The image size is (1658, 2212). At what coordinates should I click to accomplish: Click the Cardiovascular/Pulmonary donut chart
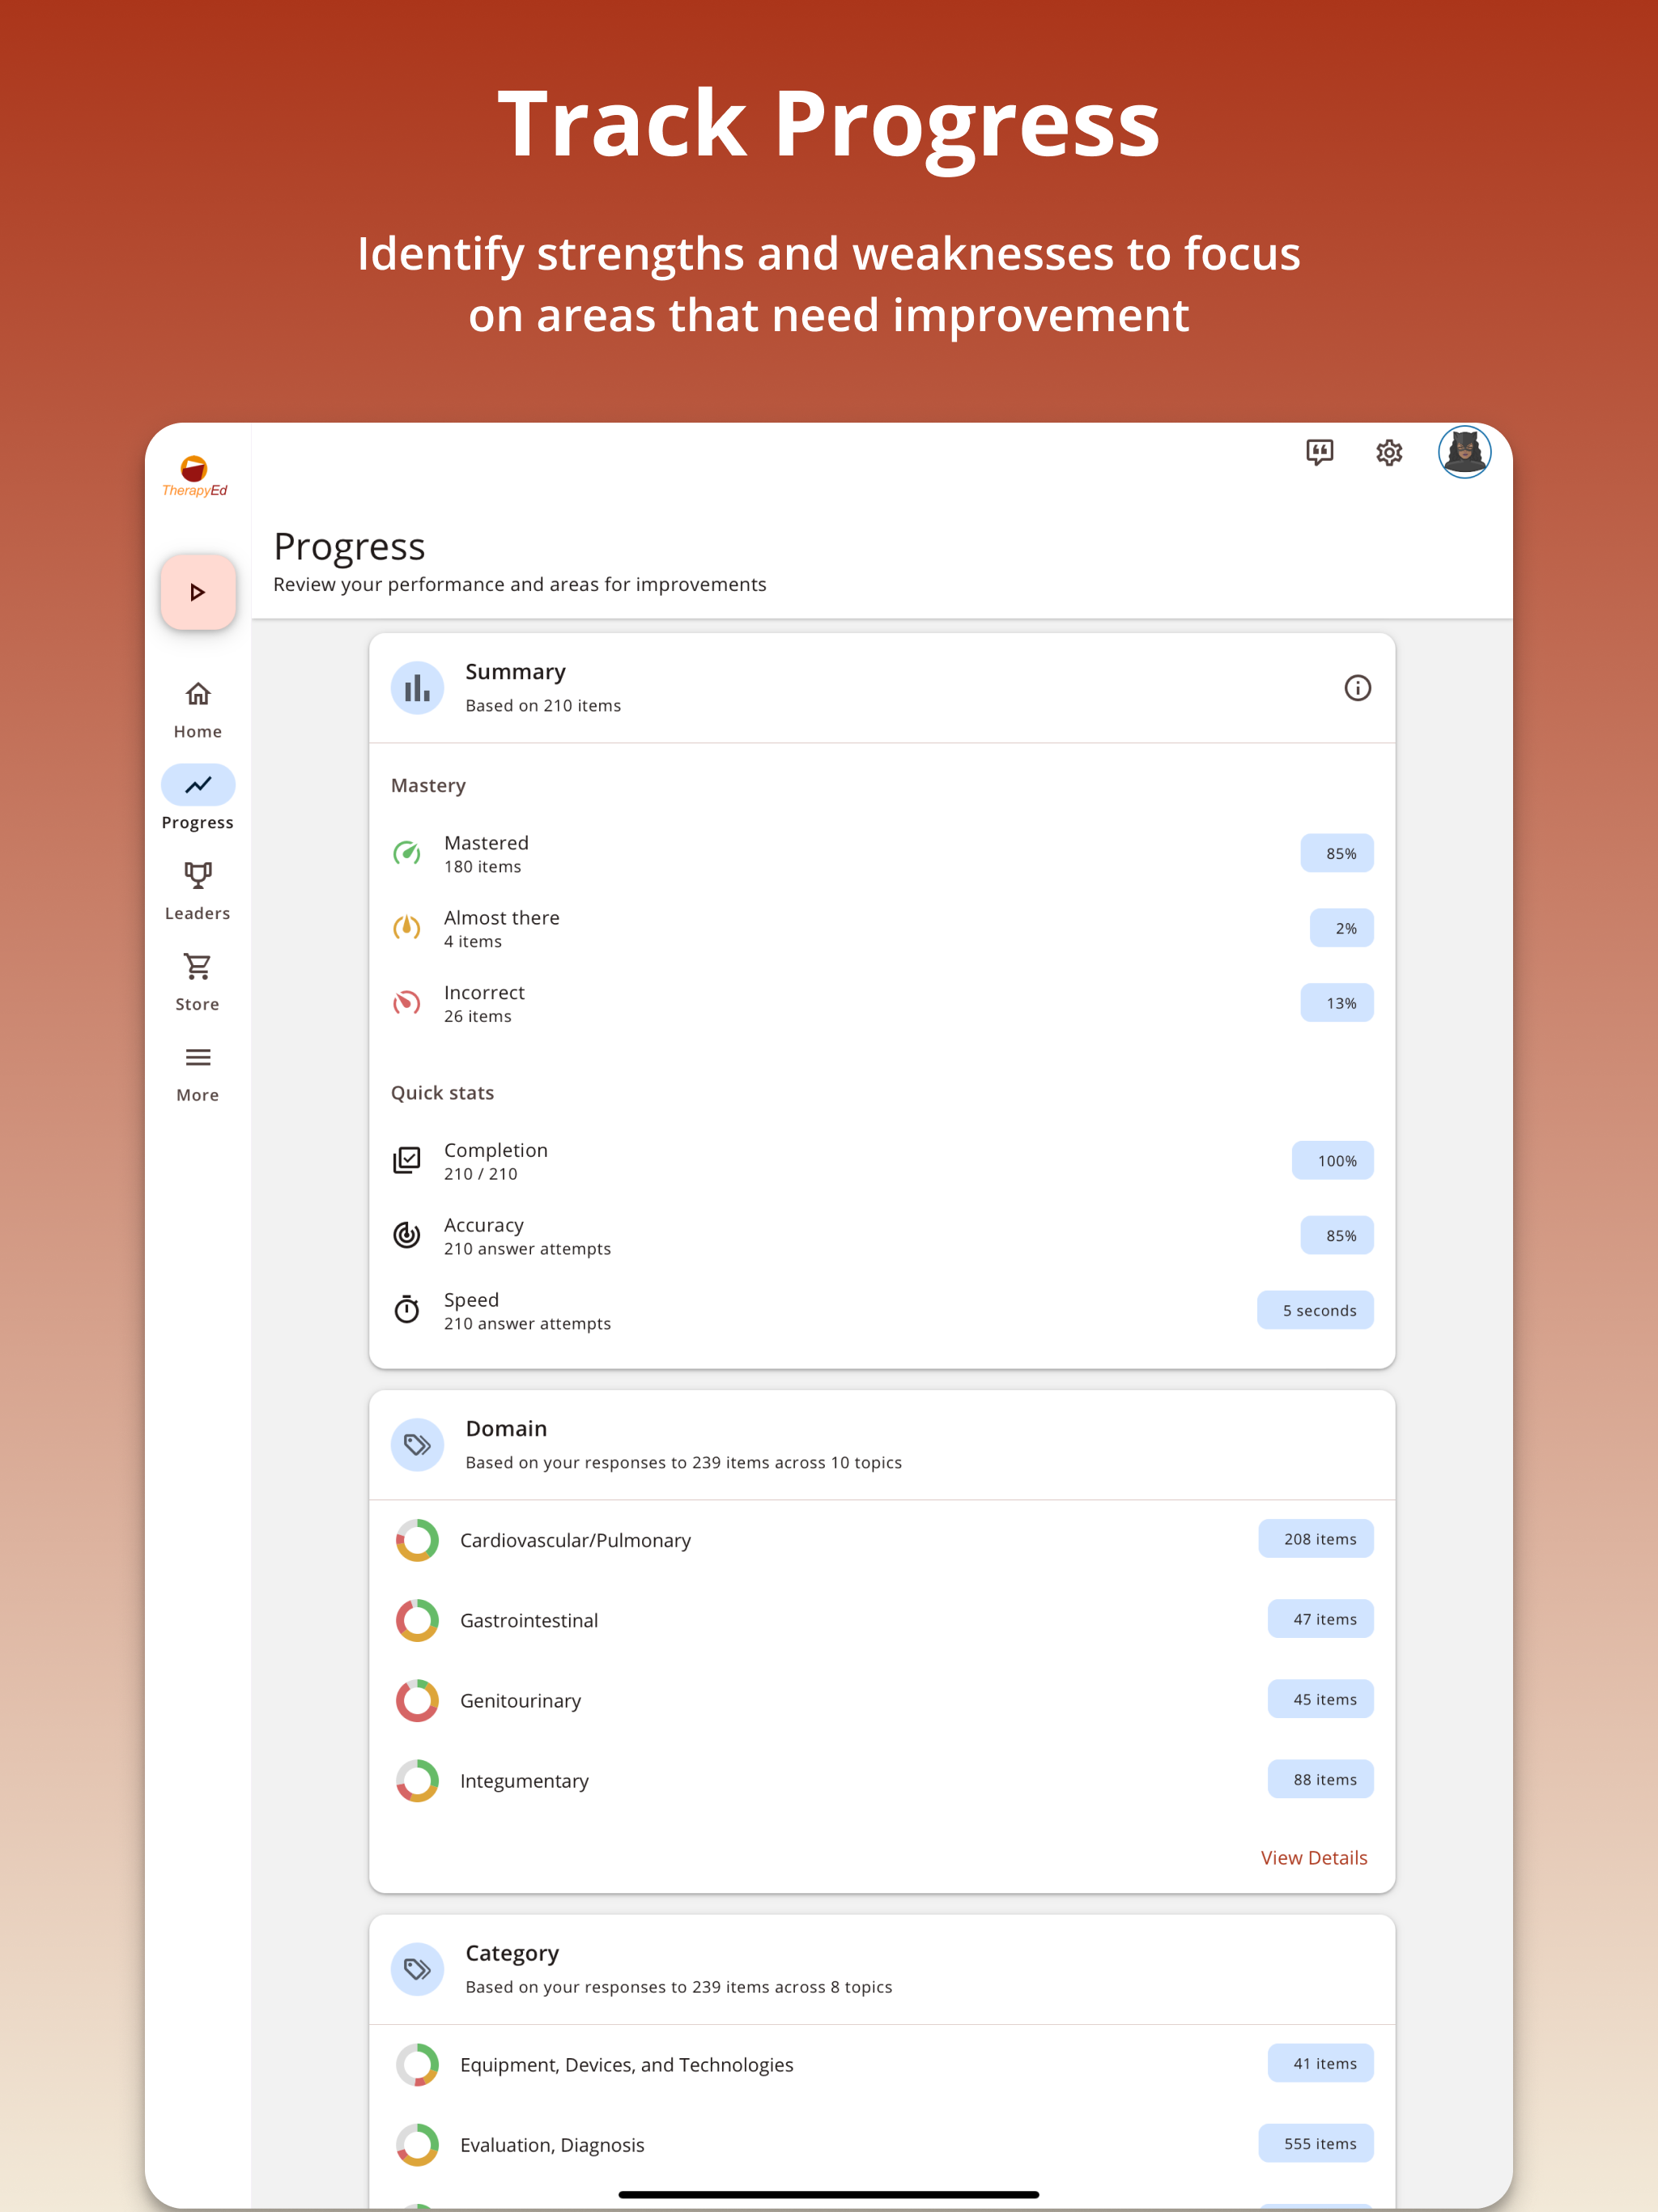pos(417,1540)
